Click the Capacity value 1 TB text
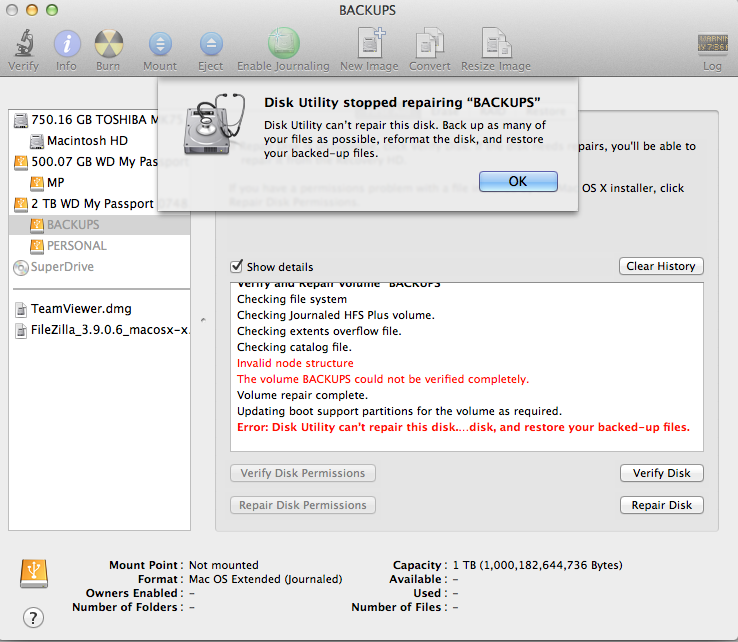This screenshot has width=738, height=642. pyautogui.click(x=537, y=565)
